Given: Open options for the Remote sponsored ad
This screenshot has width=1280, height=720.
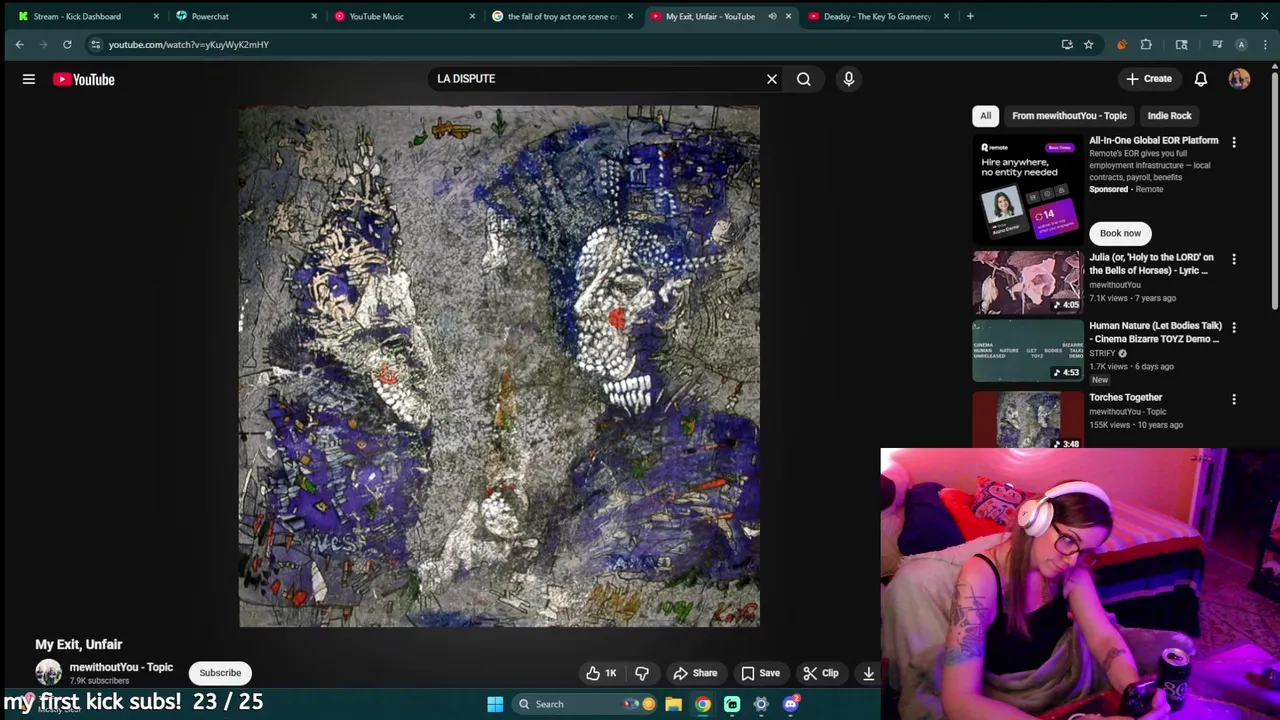Looking at the screenshot, I should pyautogui.click(x=1234, y=143).
